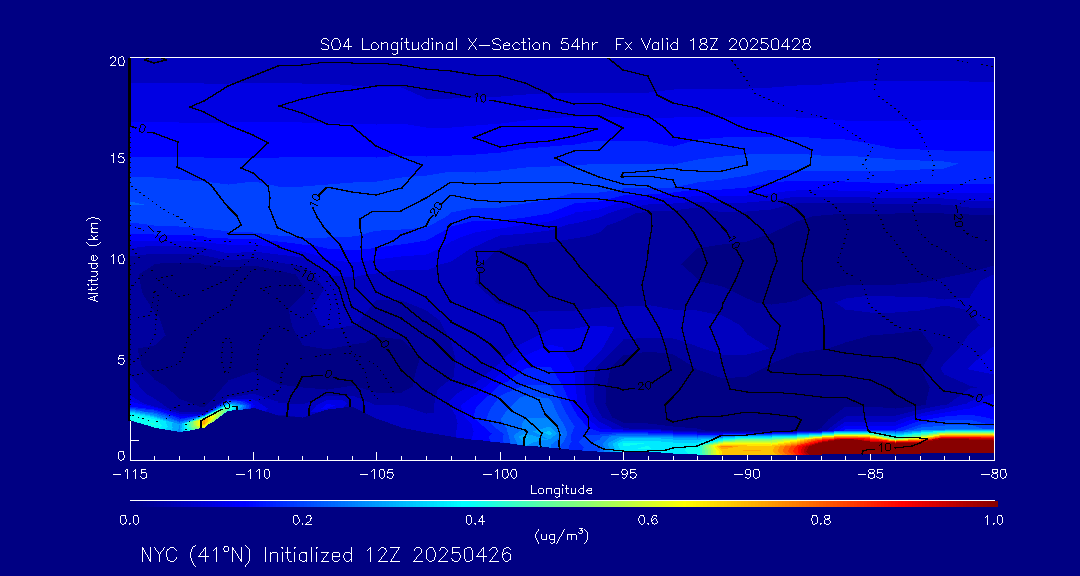
Task: Click the altitude tick label '20'
Action: click(117, 61)
